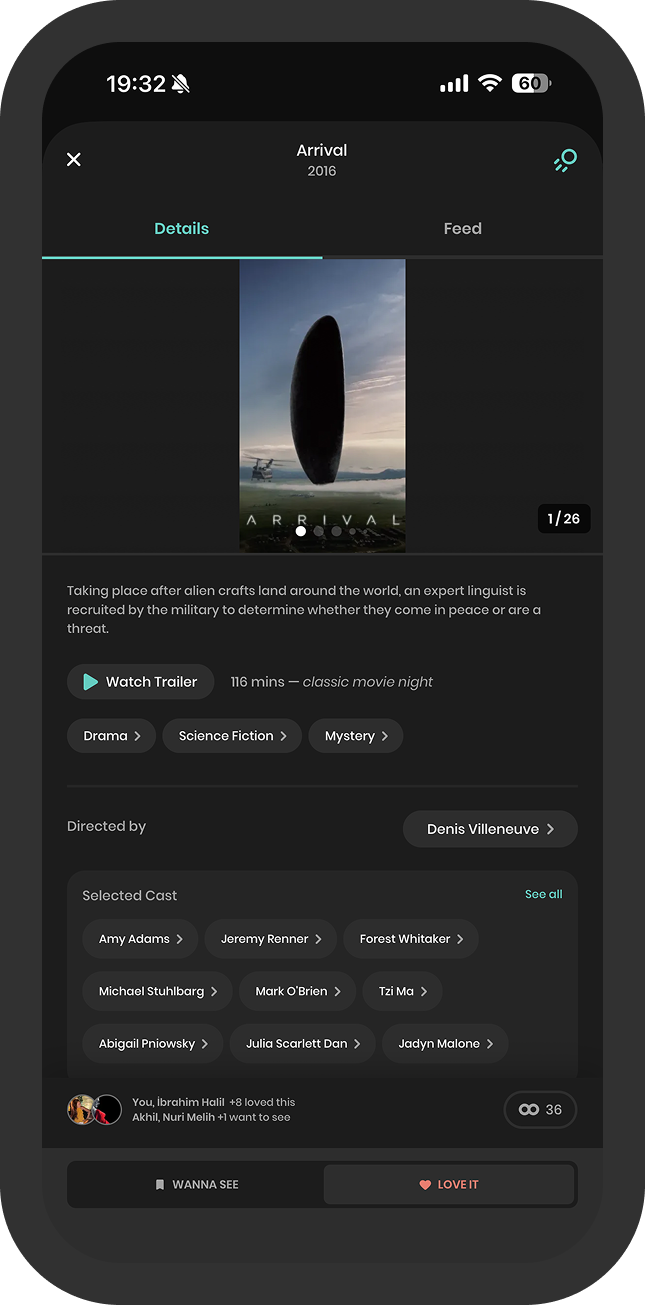Open the Drama genre chip
The image size is (645, 1305).
[111, 736]
